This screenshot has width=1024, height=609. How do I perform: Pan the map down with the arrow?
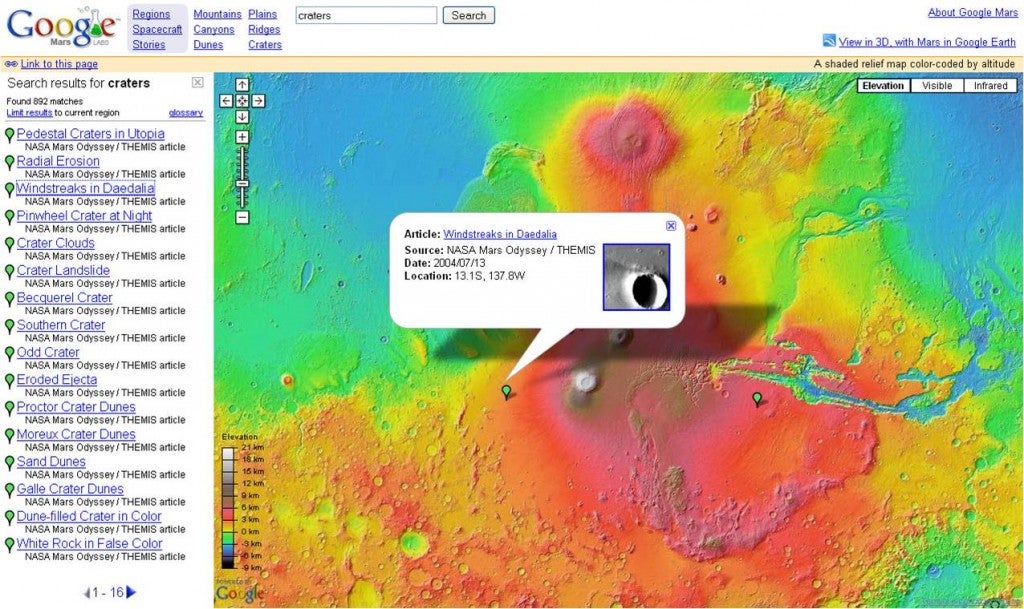click(x=242, y=117)
